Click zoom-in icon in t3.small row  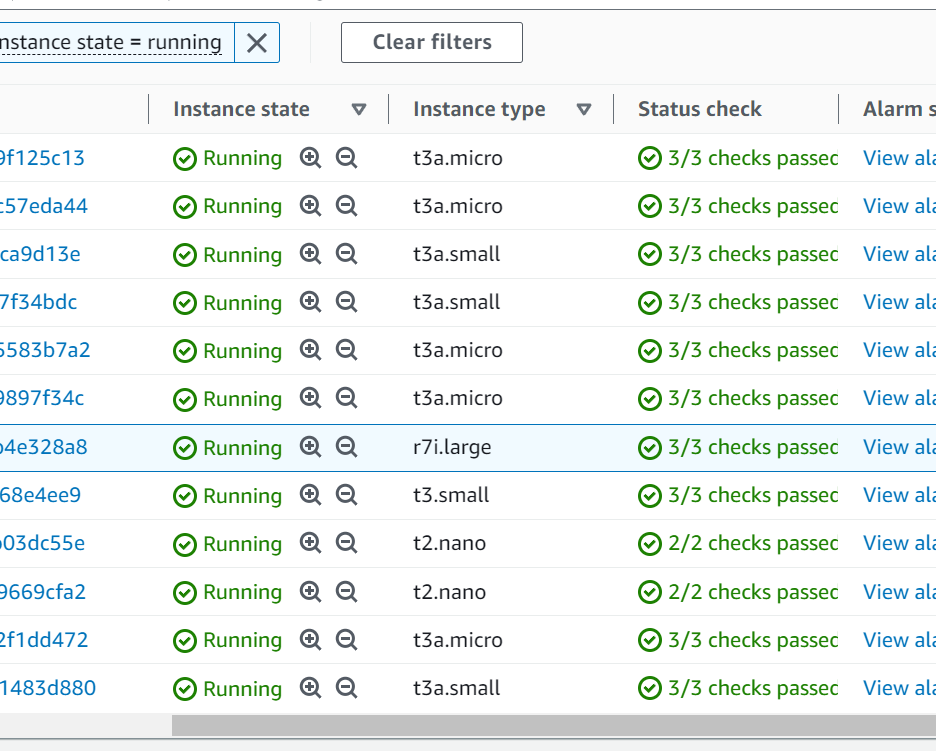[x=311, y=495]
